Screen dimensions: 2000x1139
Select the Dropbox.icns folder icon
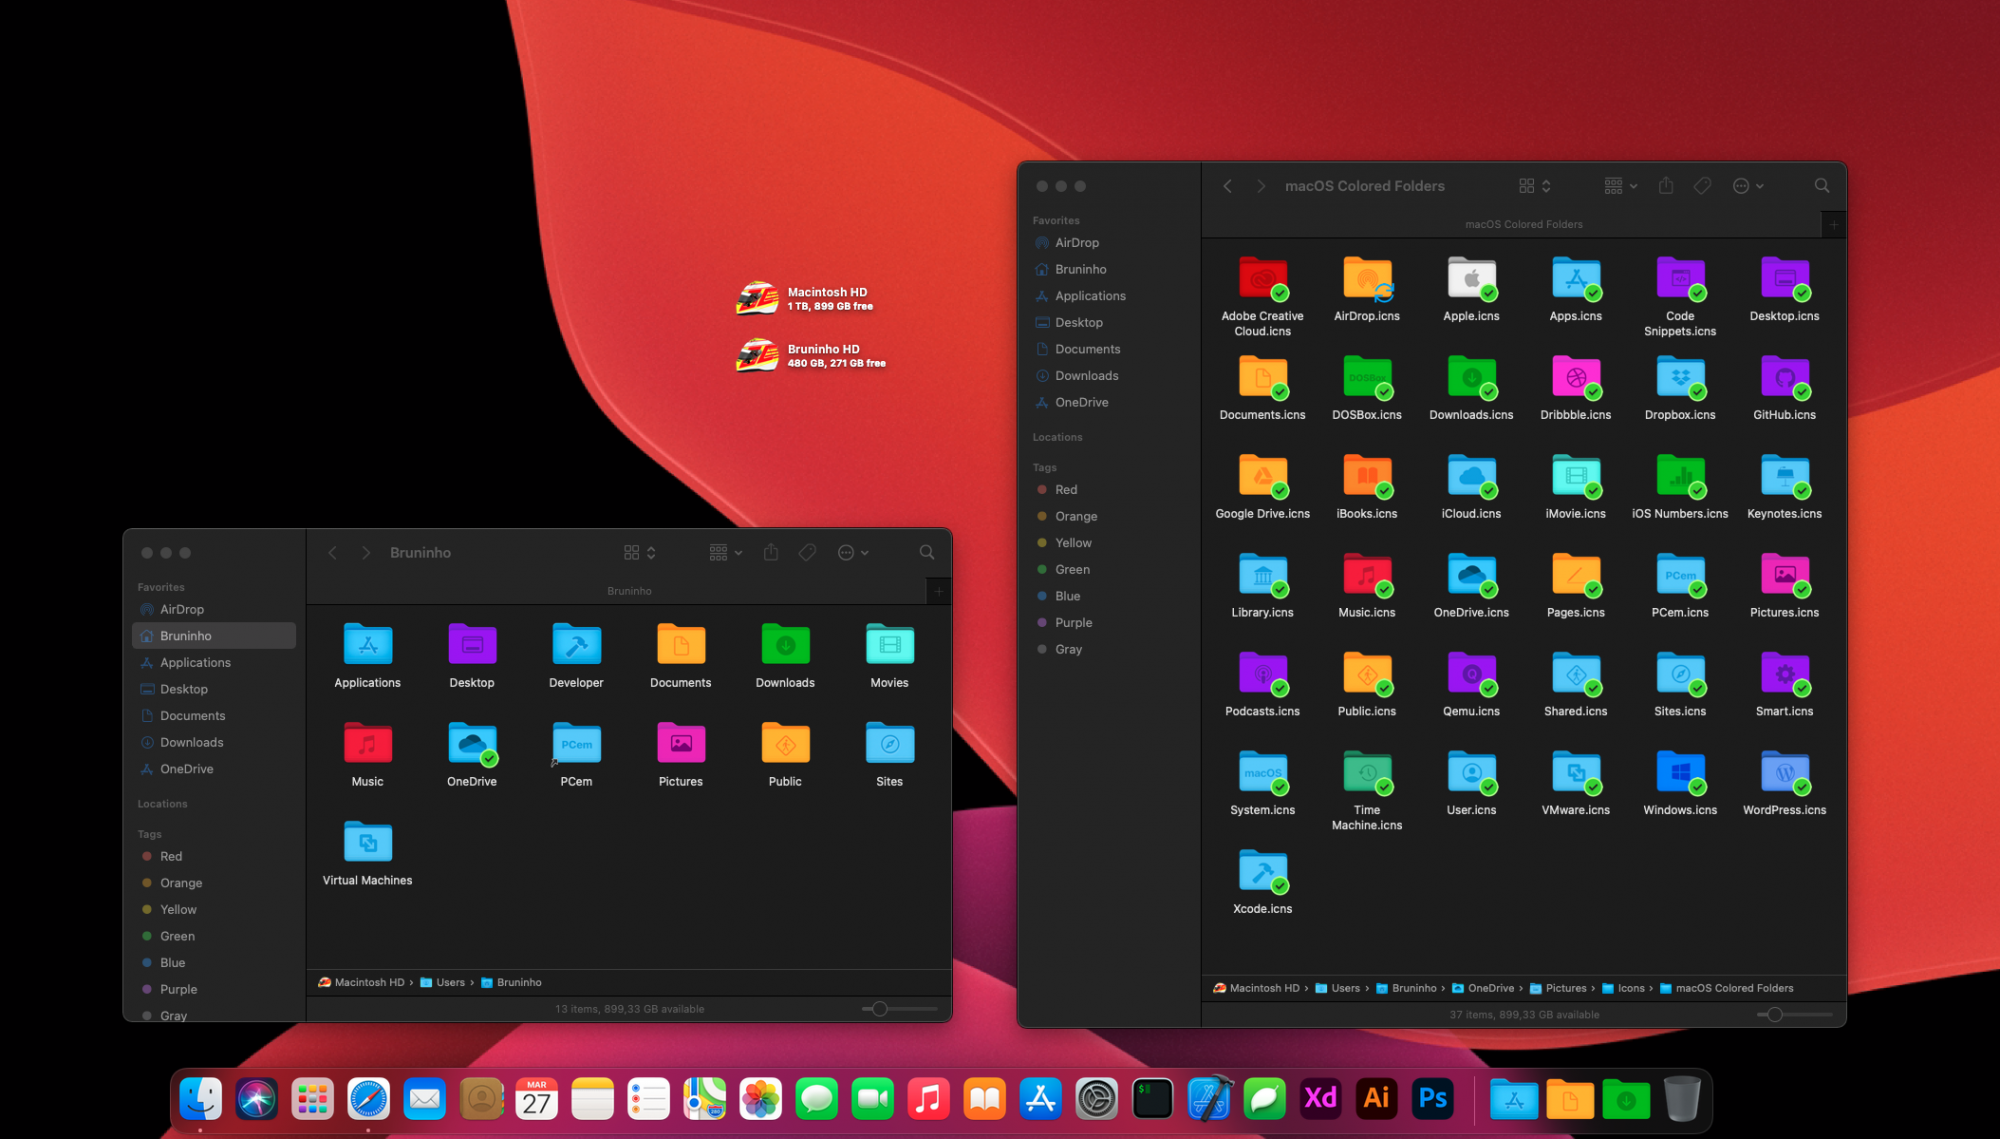click(1680, 378)
